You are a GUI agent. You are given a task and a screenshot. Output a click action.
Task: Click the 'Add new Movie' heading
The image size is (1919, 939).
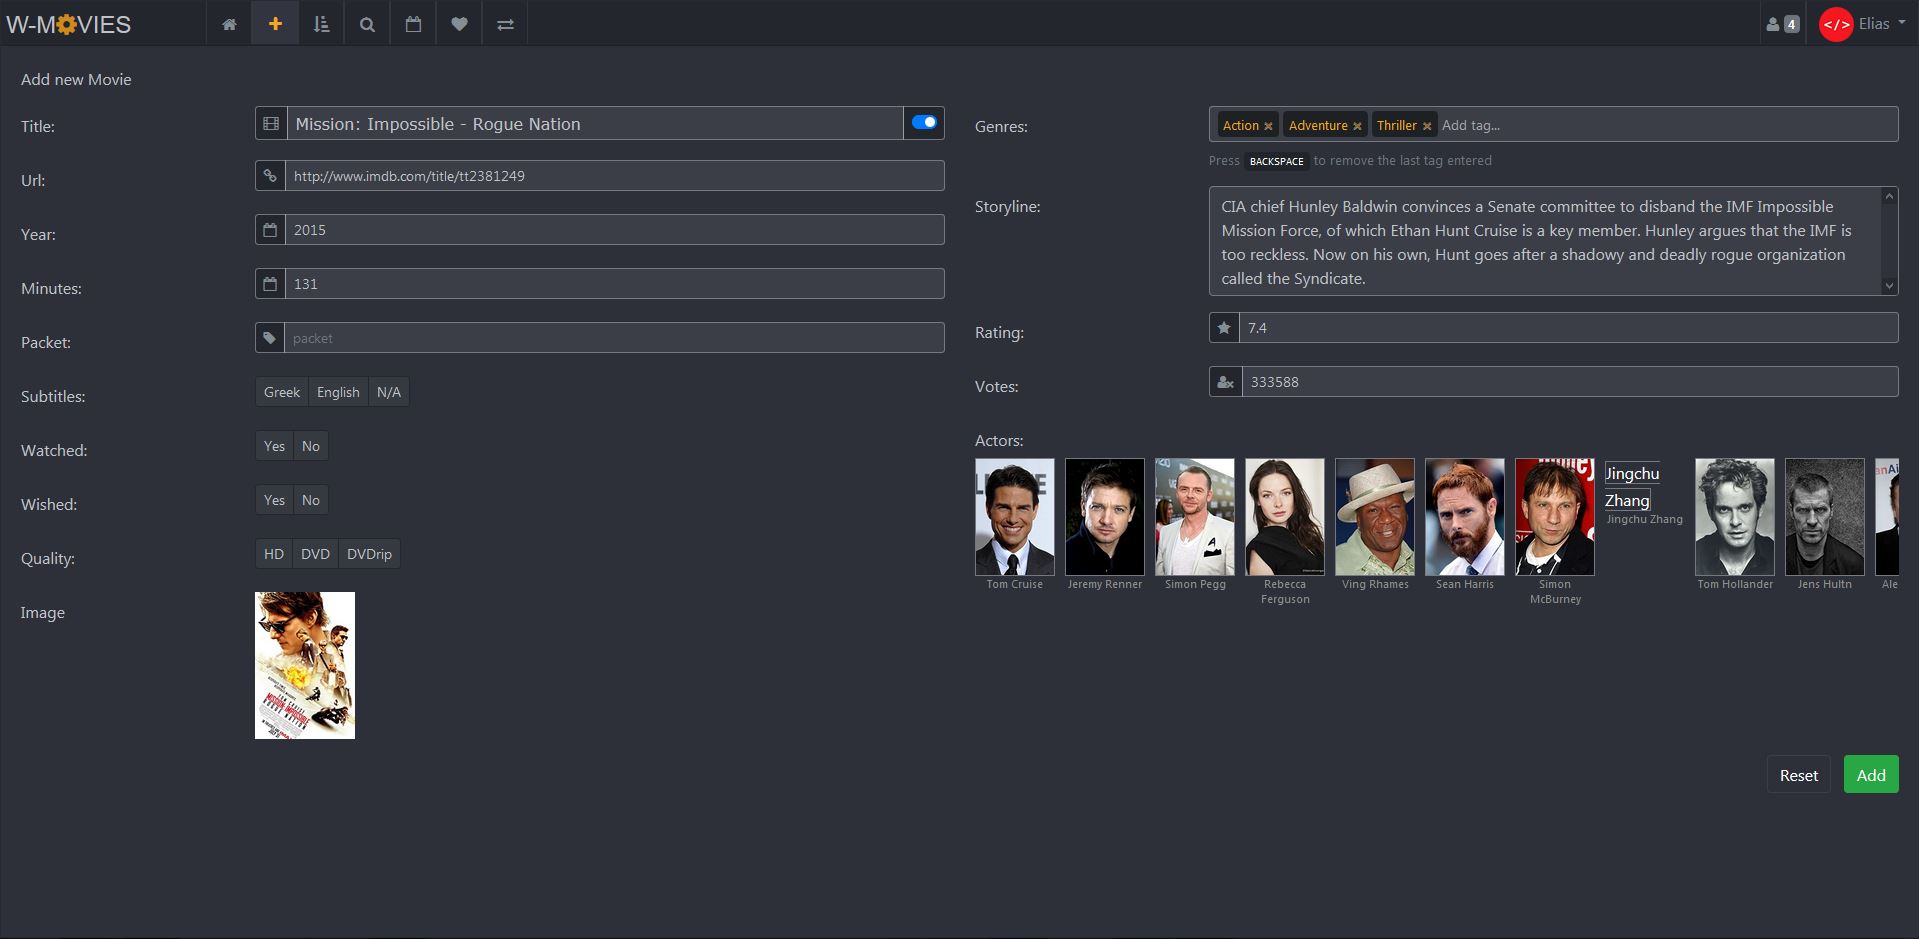76,80
